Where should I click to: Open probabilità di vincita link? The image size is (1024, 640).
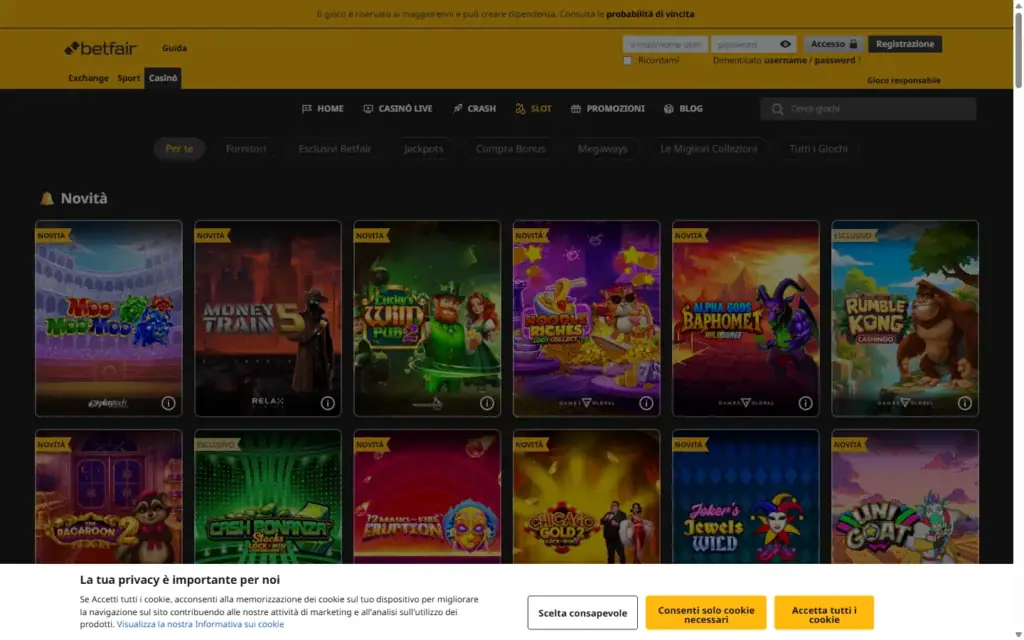coord(650,14)
